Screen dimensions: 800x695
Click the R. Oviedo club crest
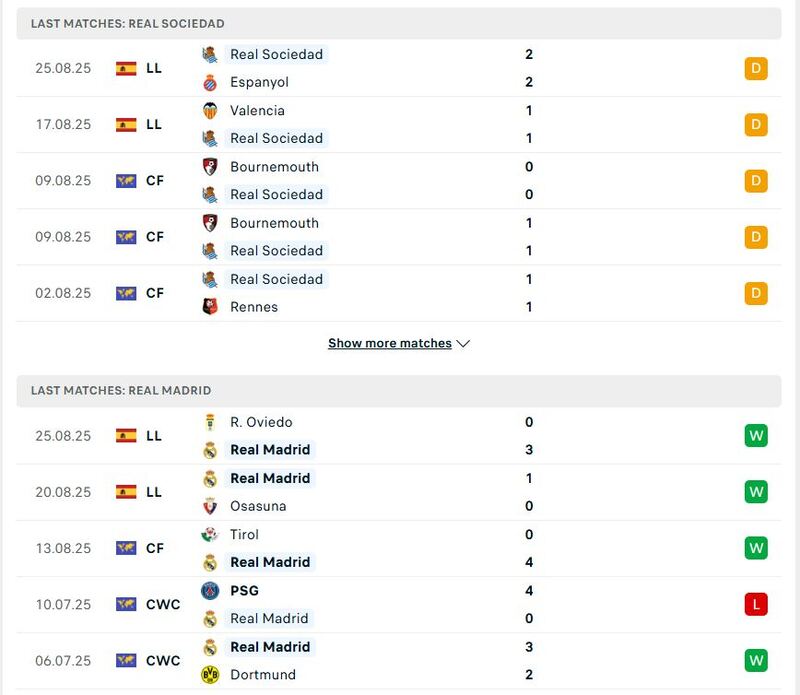[x=210, y=422]
